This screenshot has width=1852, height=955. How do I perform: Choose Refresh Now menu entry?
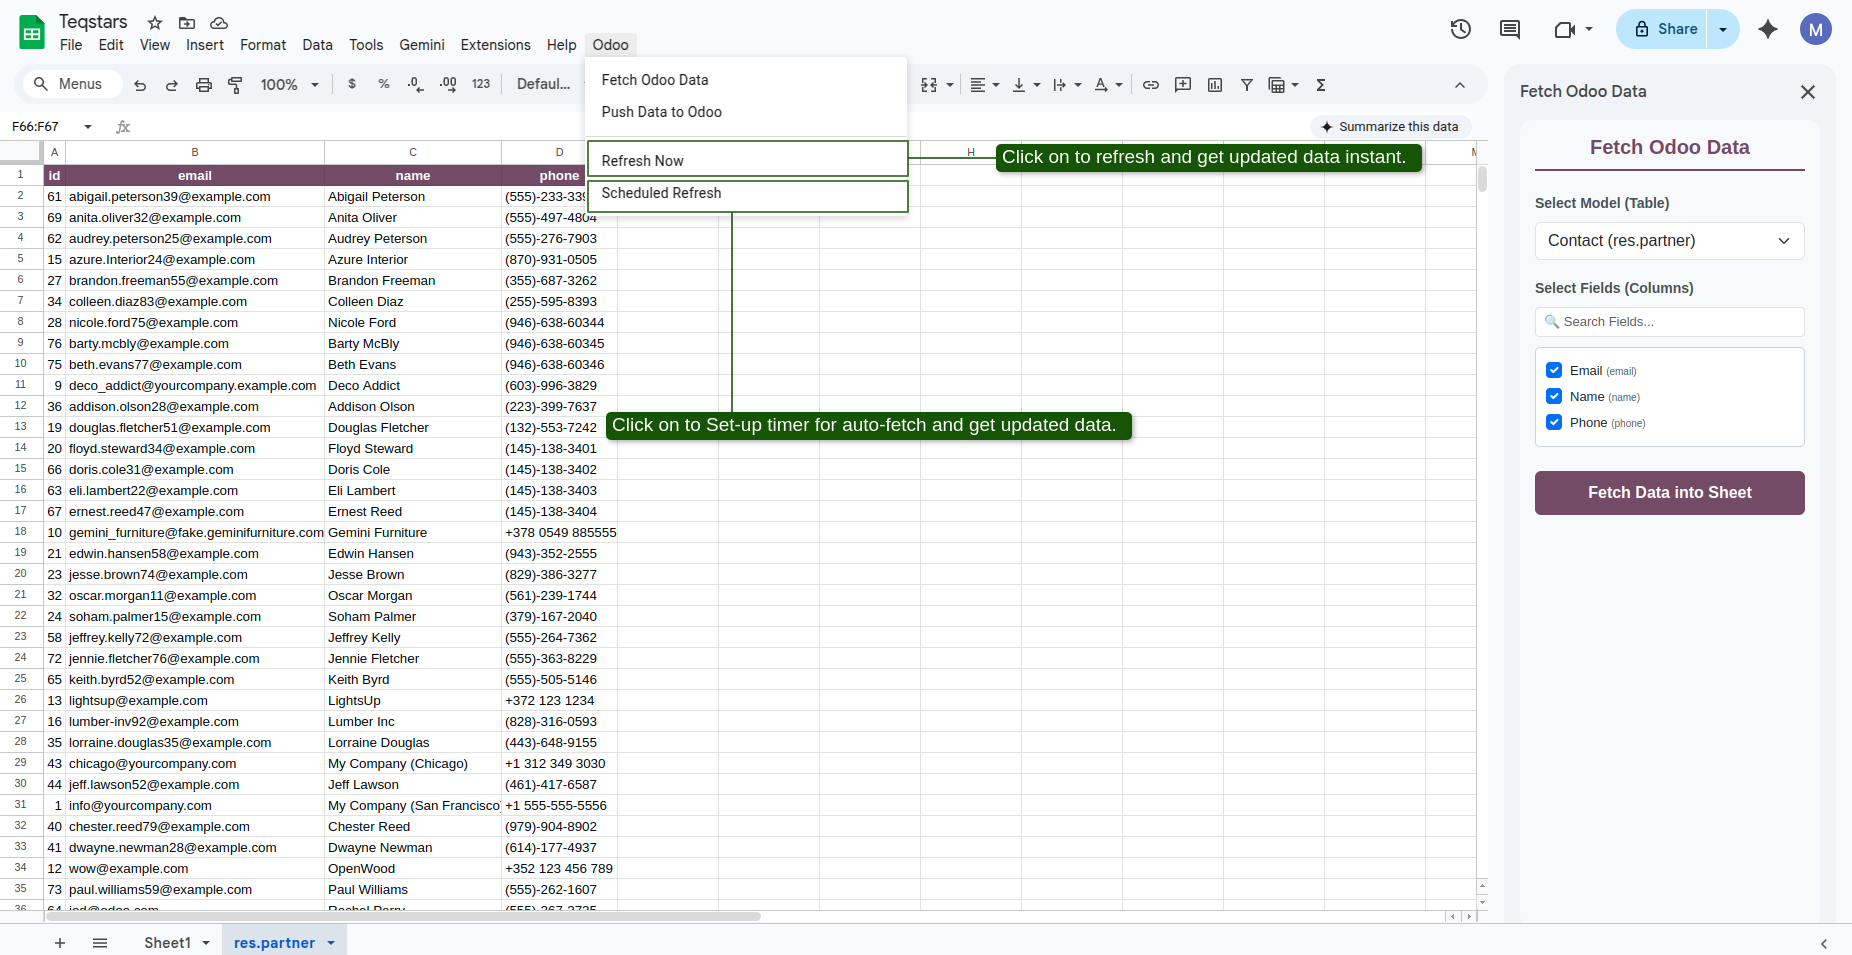[x=748, y=160]
